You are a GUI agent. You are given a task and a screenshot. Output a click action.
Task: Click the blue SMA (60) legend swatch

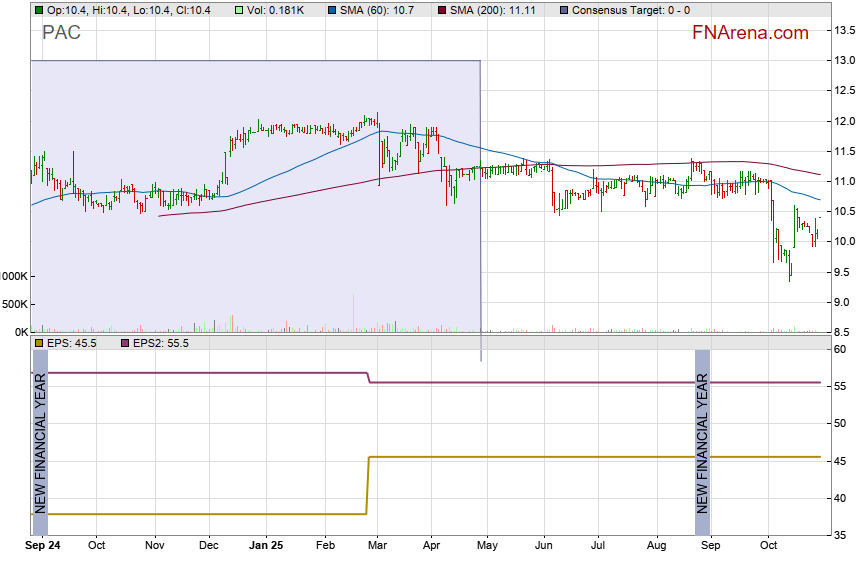333,10
